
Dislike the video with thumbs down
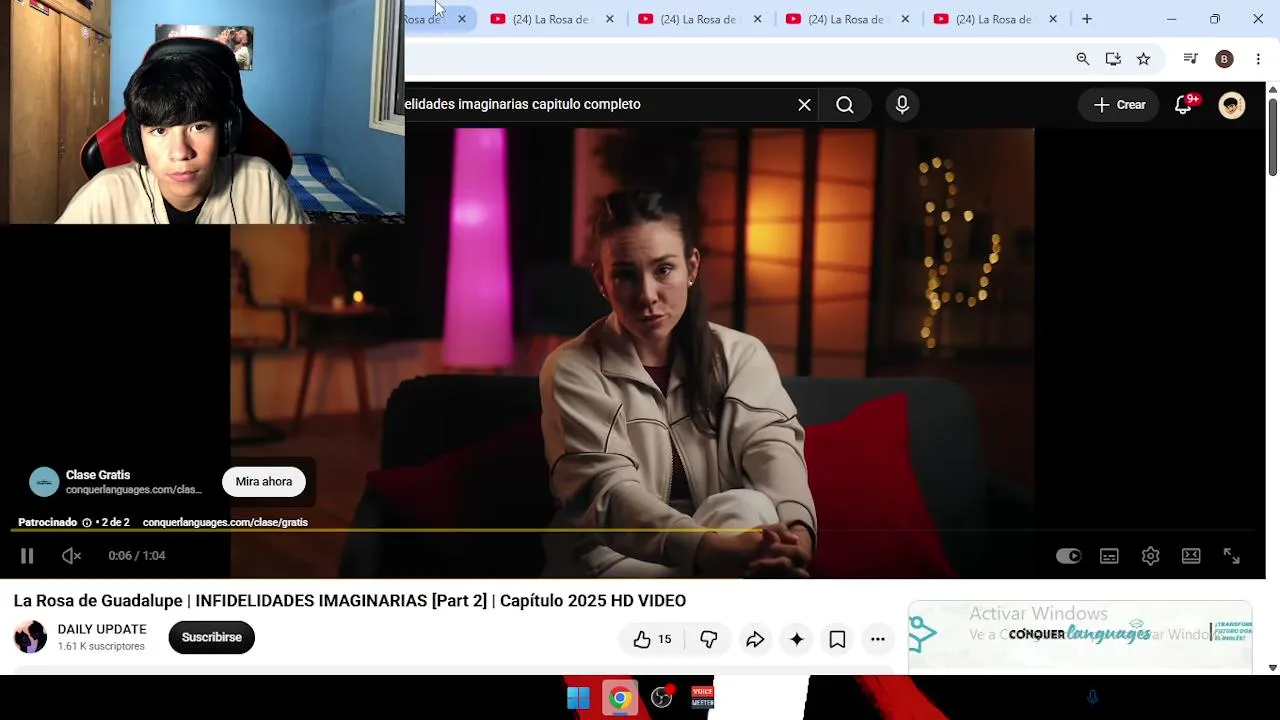point(708,639)
